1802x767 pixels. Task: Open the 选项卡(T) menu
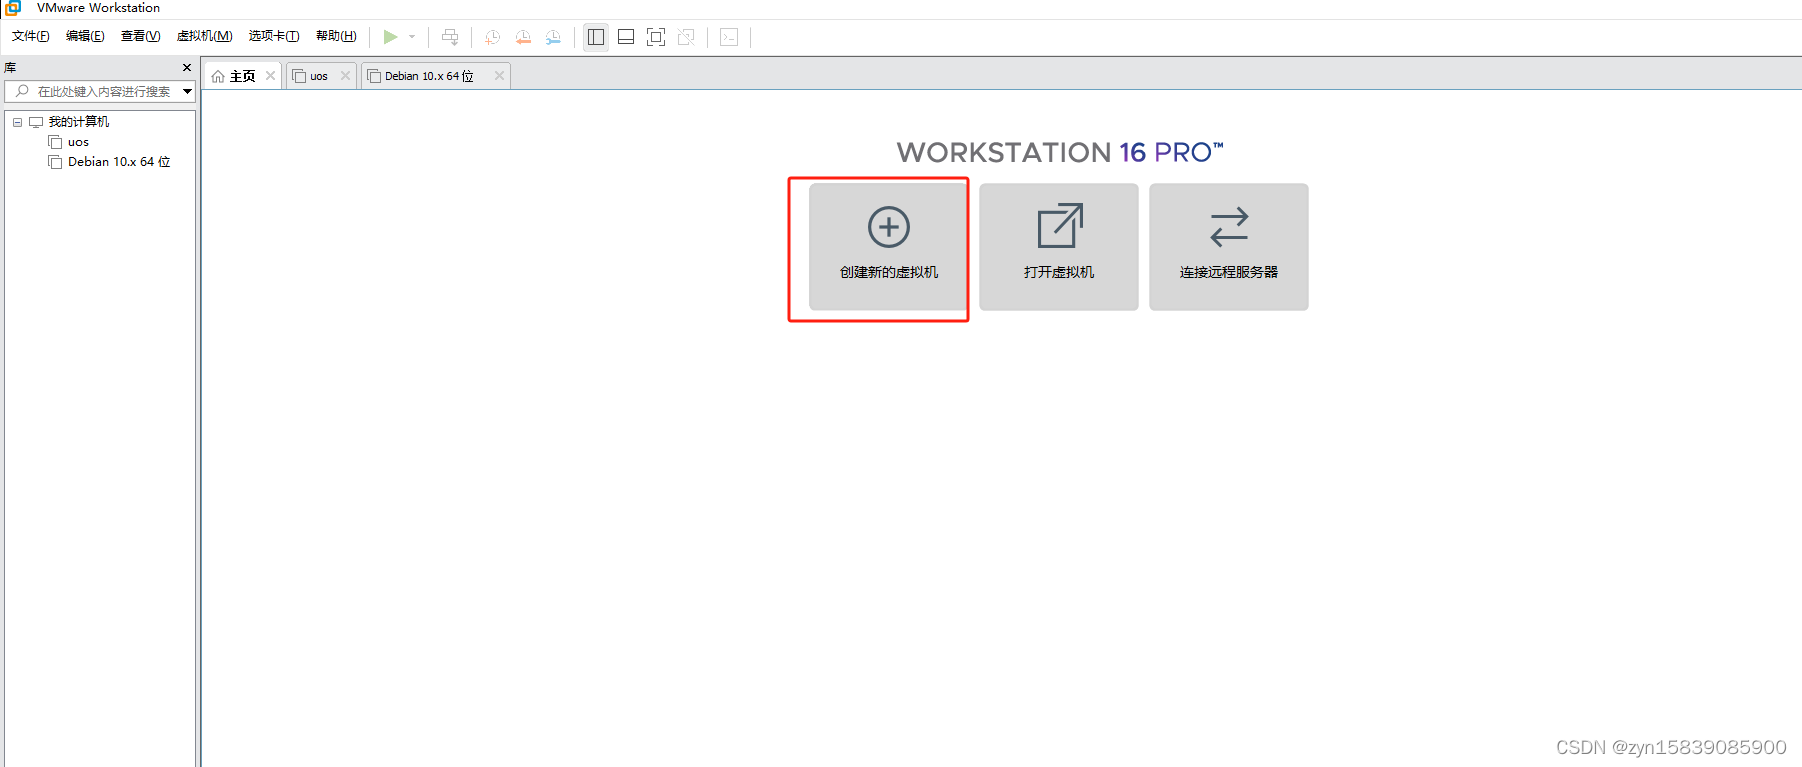274,36
